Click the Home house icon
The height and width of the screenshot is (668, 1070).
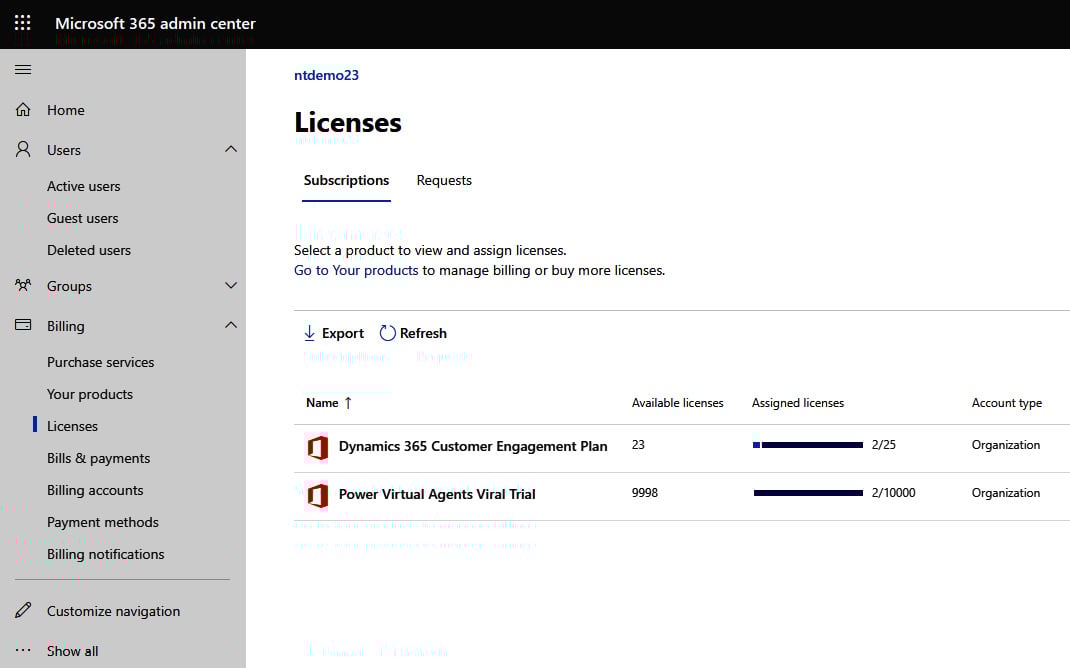23,110
